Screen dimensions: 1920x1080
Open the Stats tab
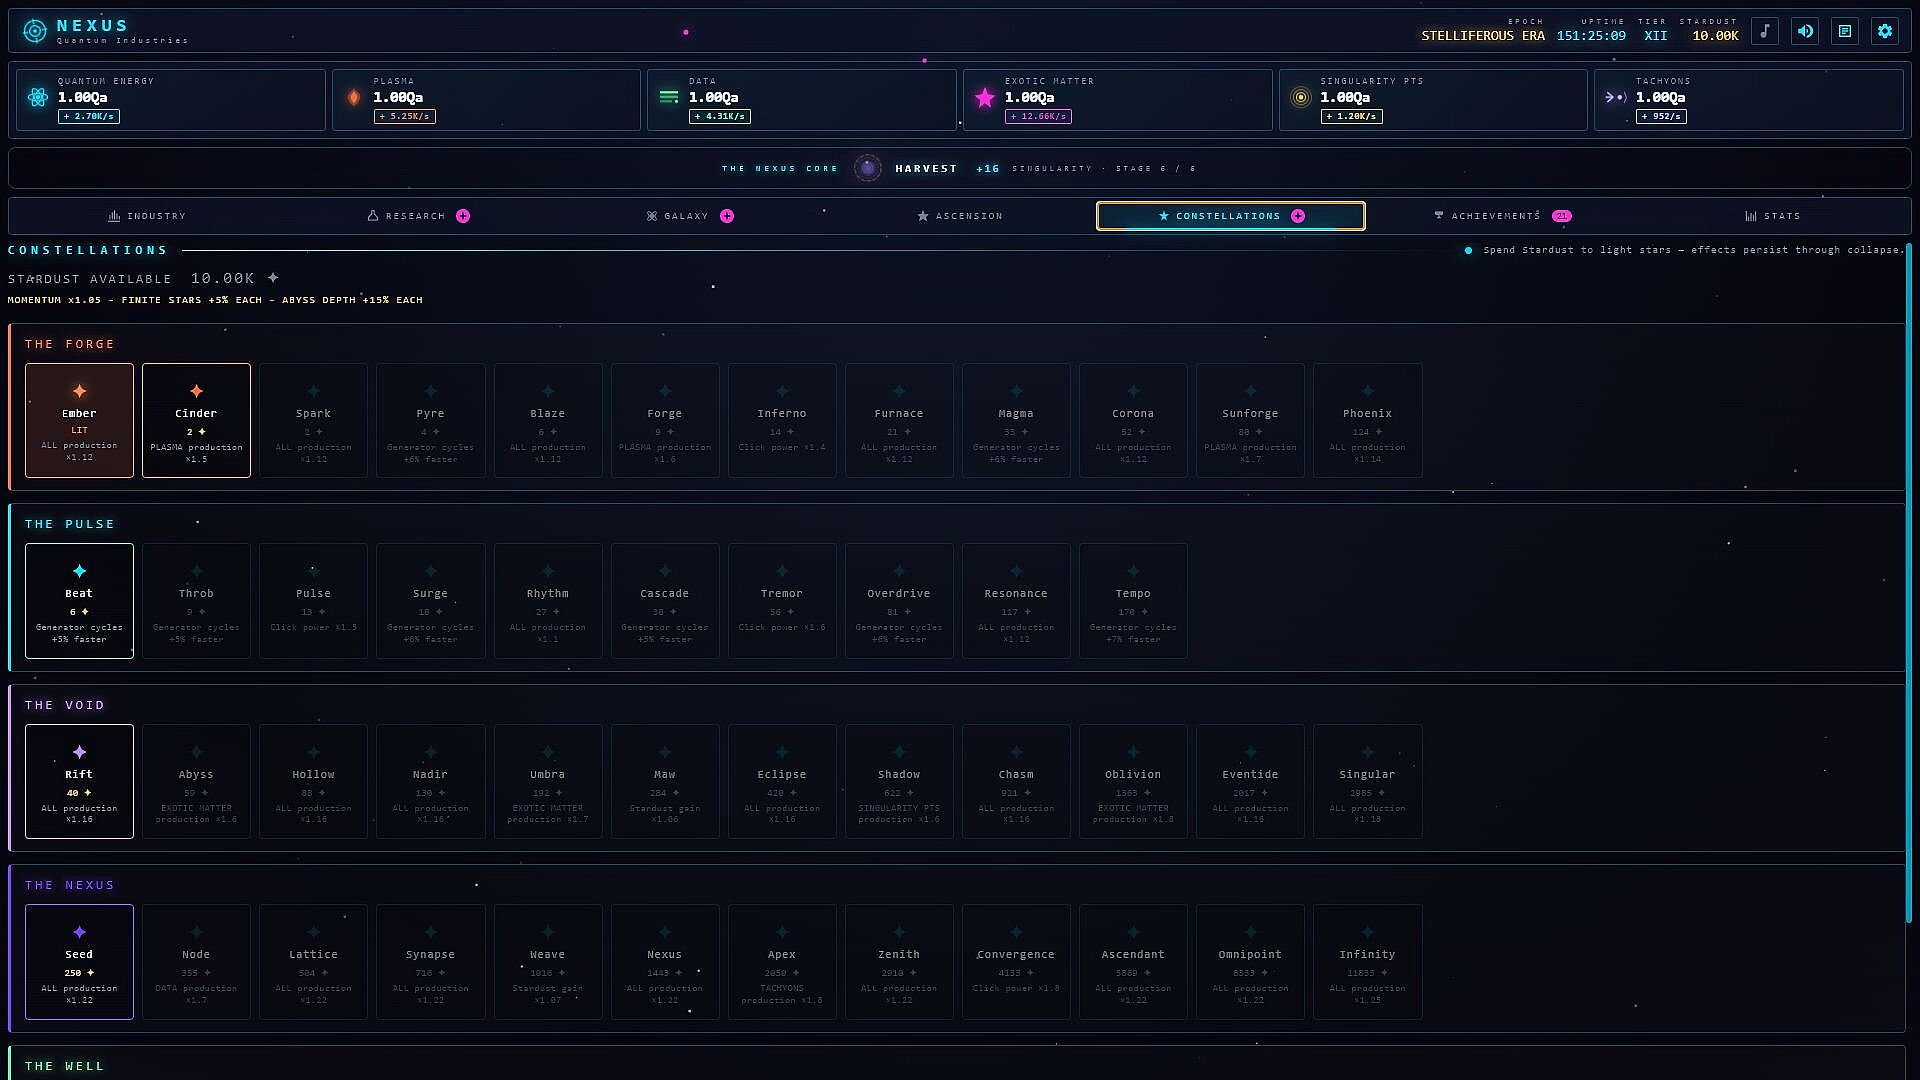tap(1773, 216)
